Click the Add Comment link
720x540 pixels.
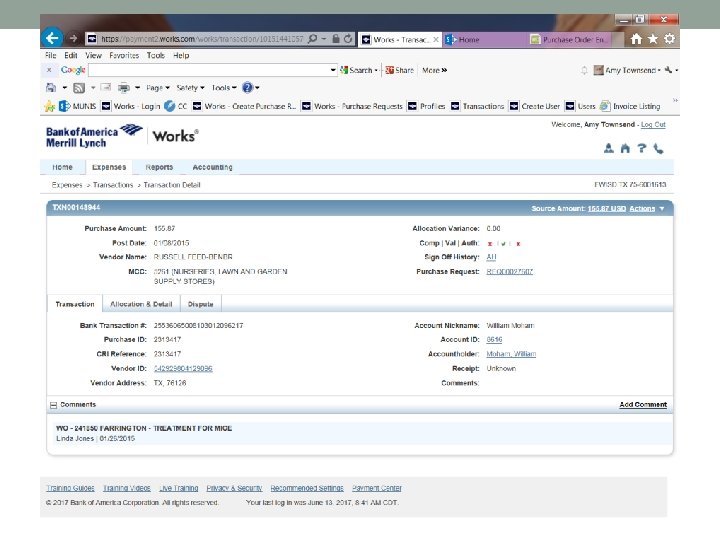[643, 405]
